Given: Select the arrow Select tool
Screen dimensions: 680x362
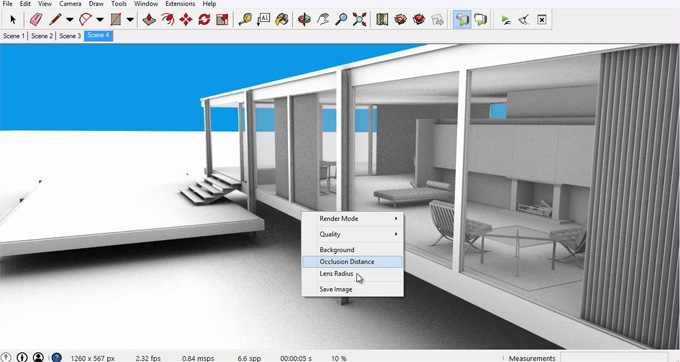Looking at the screenshot, I should click(x=13, y=20).
